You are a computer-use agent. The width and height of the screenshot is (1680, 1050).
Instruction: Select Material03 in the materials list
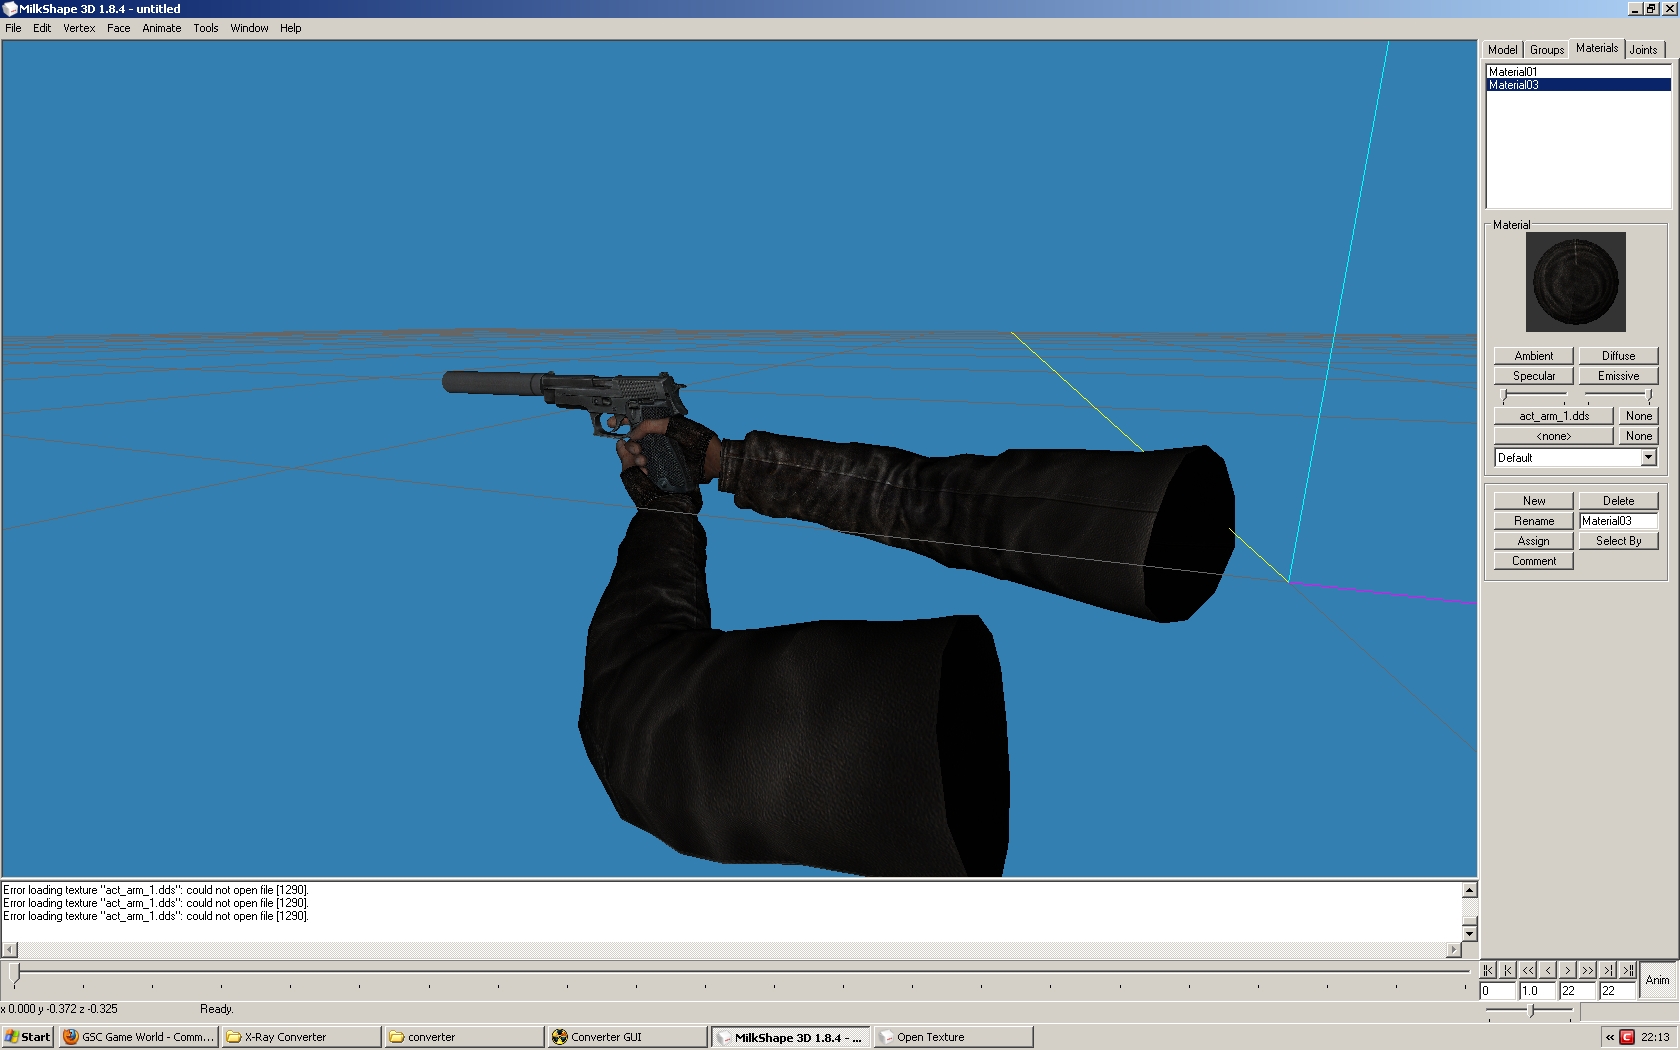pyautogui.click(x=1578, y=85)
